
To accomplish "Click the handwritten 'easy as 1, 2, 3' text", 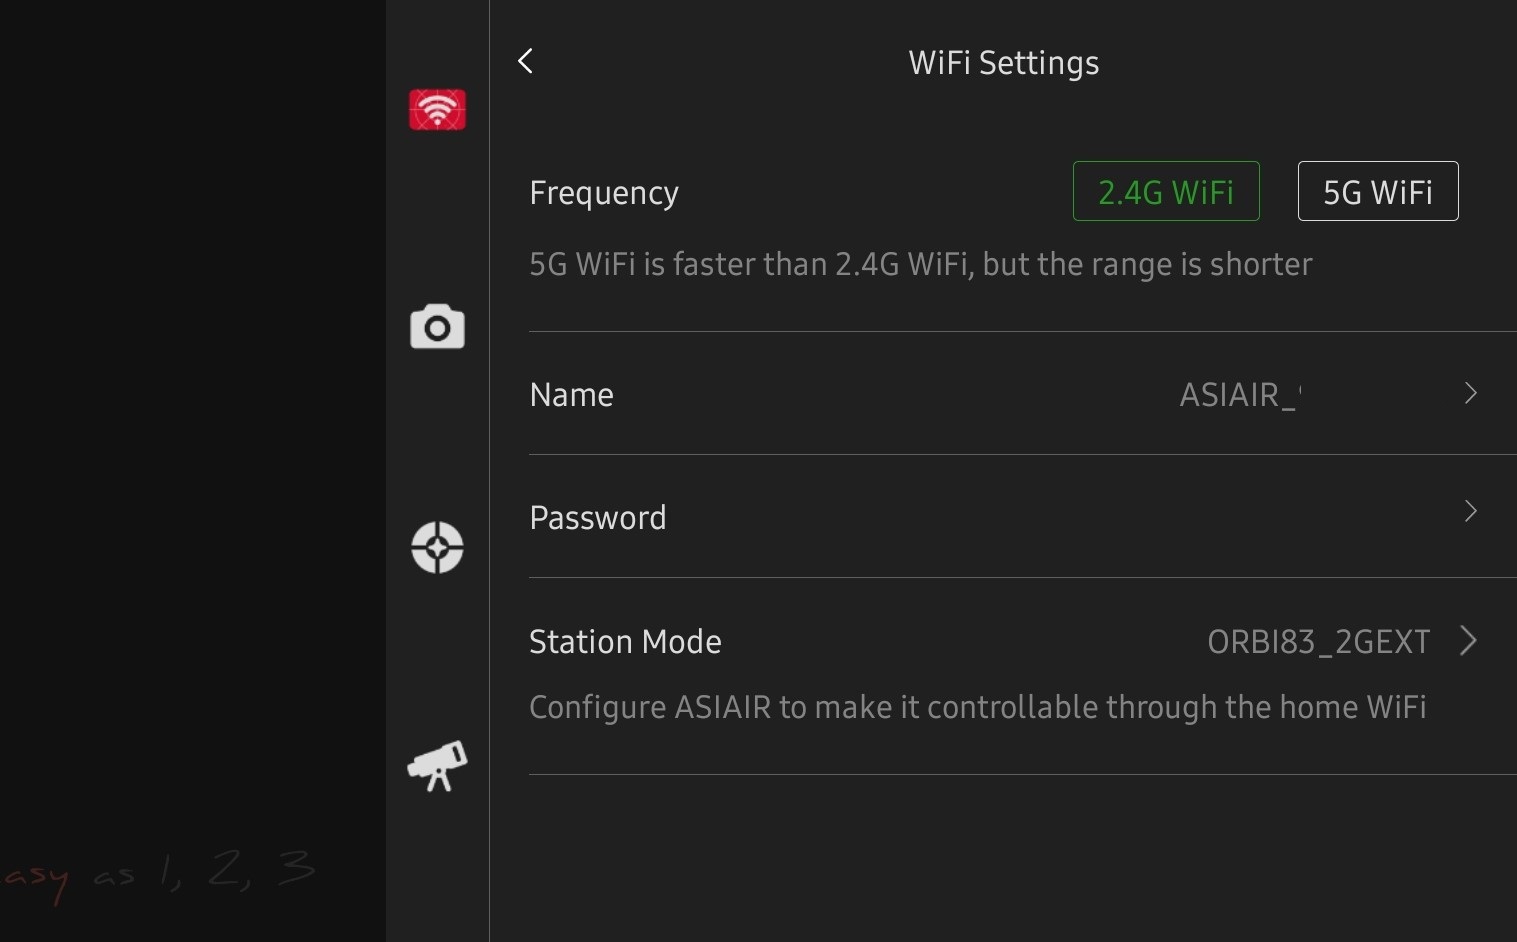I will coord(160,873).
